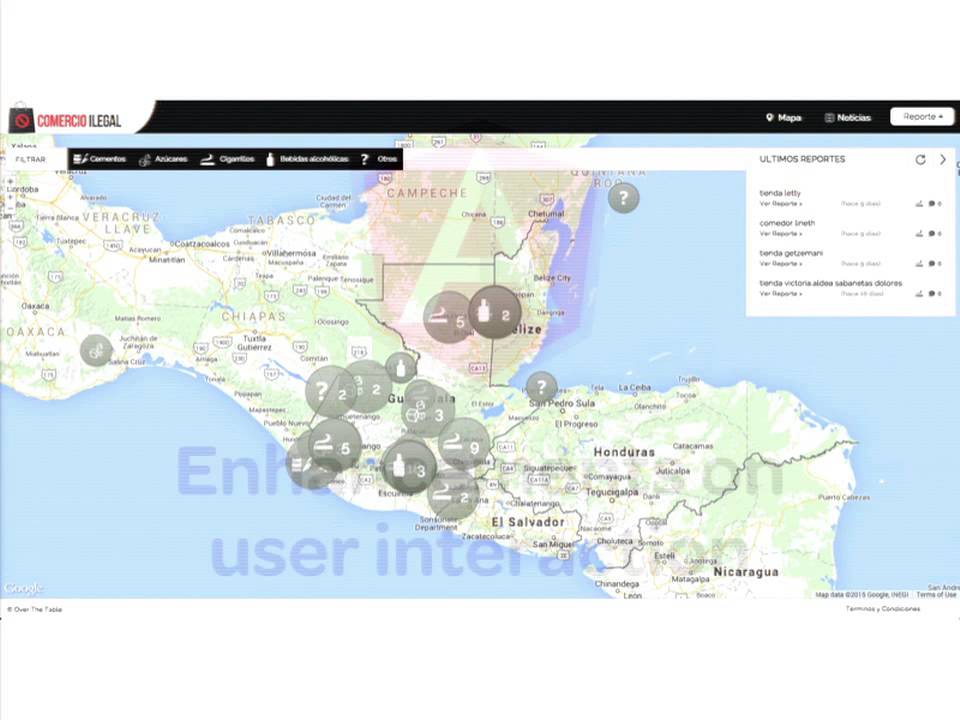Open Ver Reporte for tienda victoria aldea sabanetas
Screen dimensions: 960x720
pyautogui.click(x=781, y=293)
